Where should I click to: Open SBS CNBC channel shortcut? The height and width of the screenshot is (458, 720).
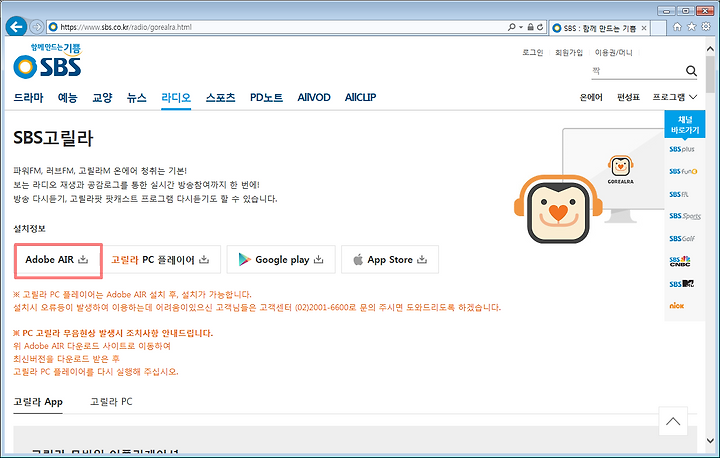(x=680, y=261)
